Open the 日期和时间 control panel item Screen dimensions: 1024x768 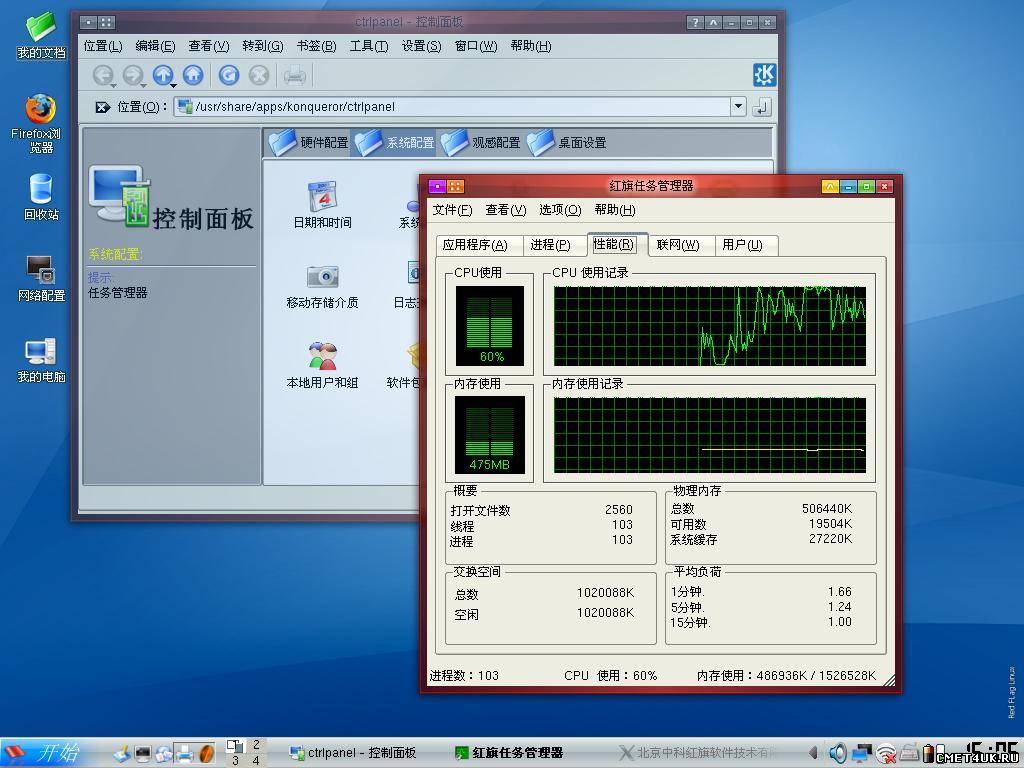coord(322,205)
